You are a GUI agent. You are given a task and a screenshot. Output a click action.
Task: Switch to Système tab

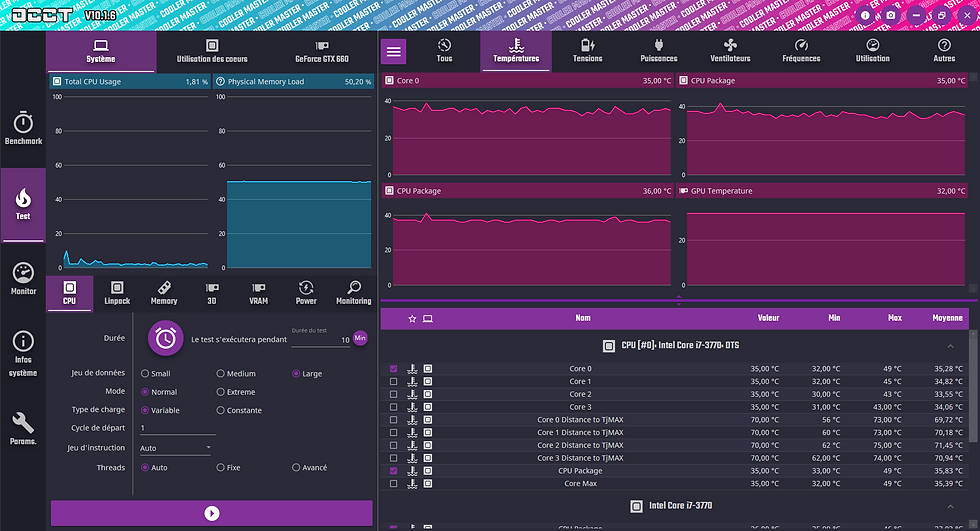tap(101, 51)
